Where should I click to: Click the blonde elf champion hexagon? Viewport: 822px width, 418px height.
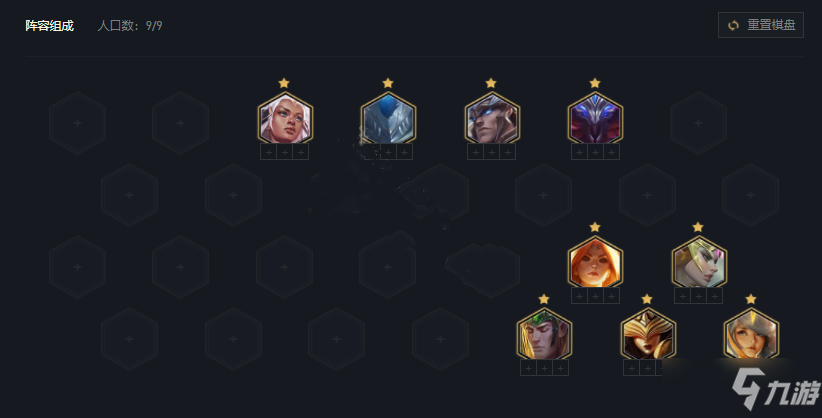(699, 262)
